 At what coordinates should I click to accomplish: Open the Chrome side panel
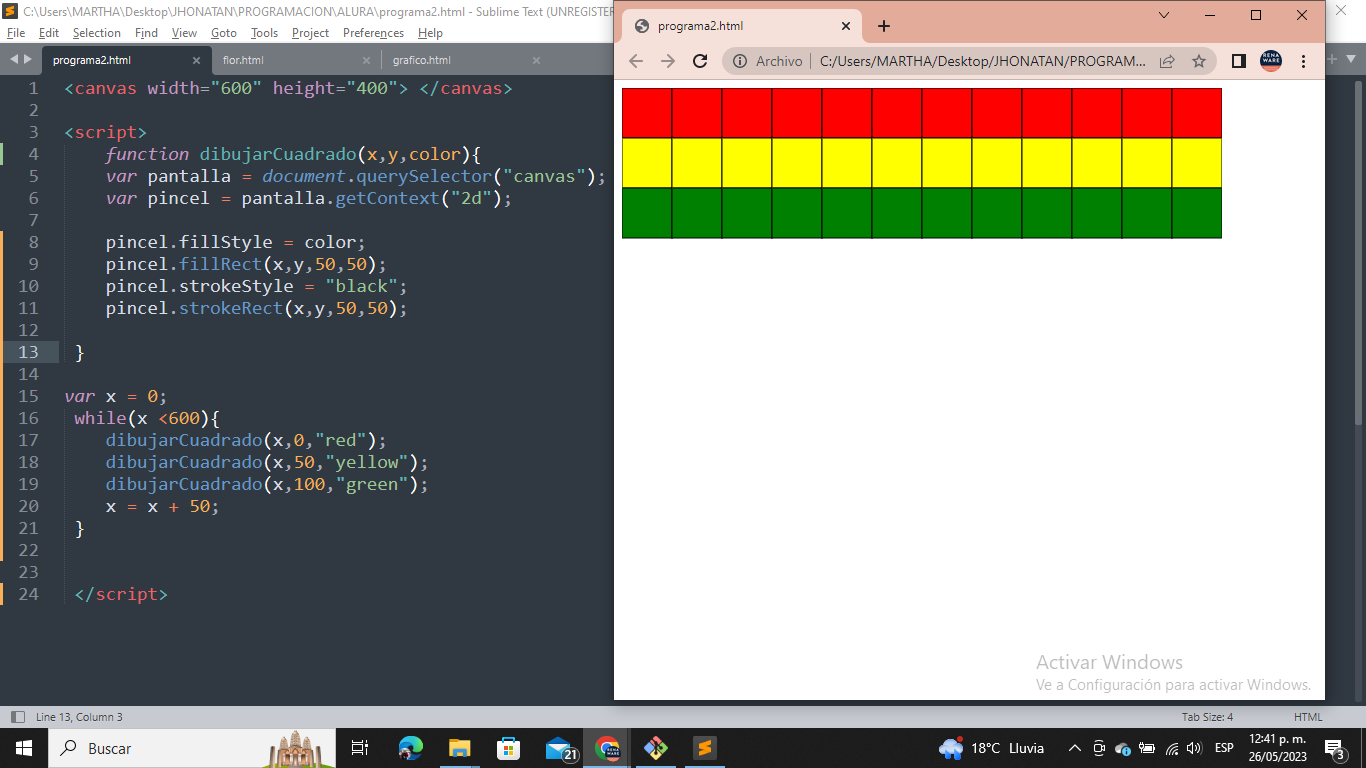(x=1238, y=61)
